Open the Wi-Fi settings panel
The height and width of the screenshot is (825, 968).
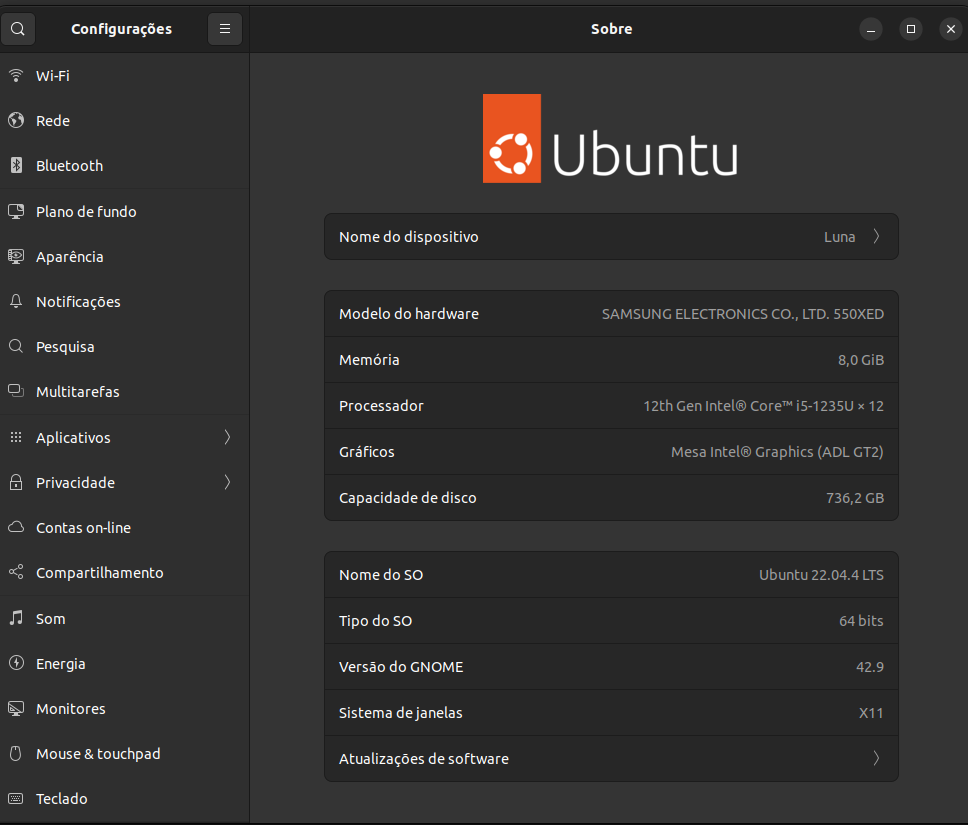tap(125, 75)
